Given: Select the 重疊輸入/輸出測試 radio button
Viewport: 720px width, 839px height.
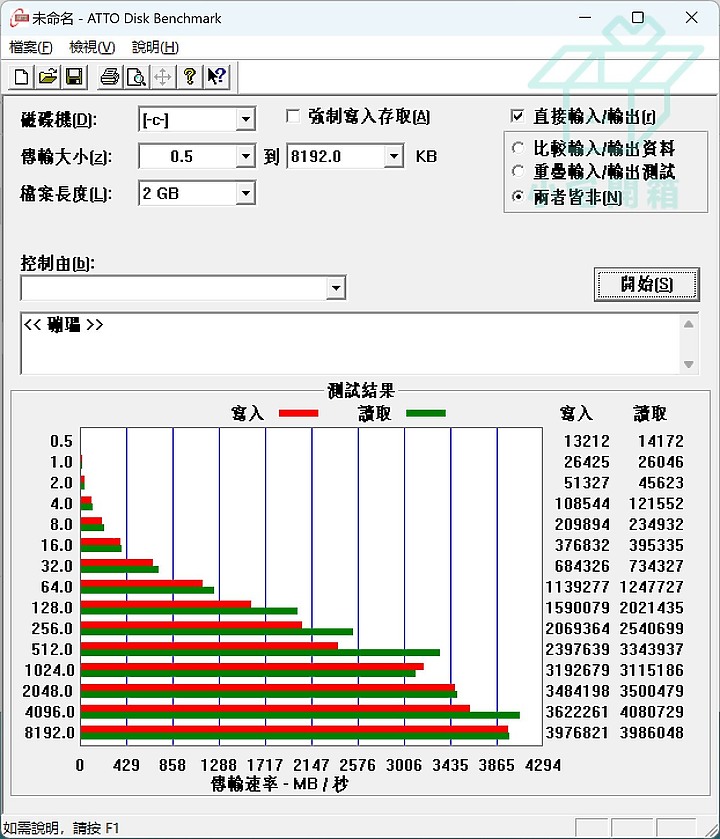Looking at the screenshot, I should pos(518,171).
